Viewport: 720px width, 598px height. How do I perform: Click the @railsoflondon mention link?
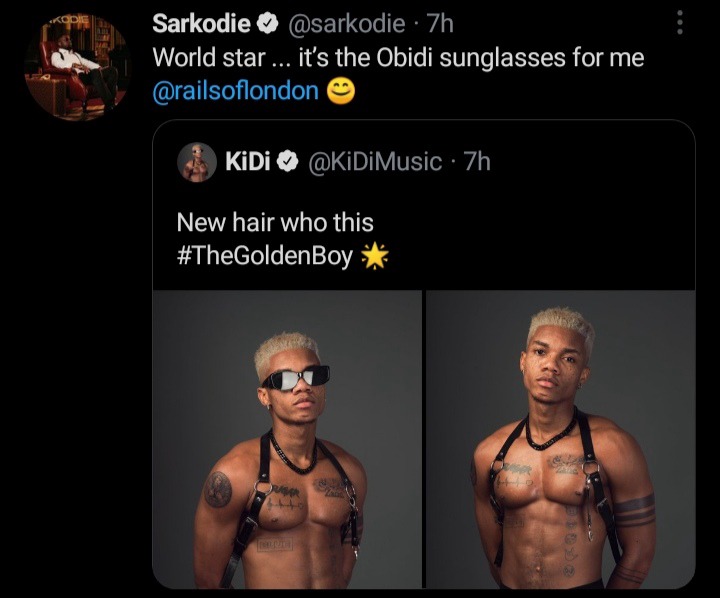point(236,91)
